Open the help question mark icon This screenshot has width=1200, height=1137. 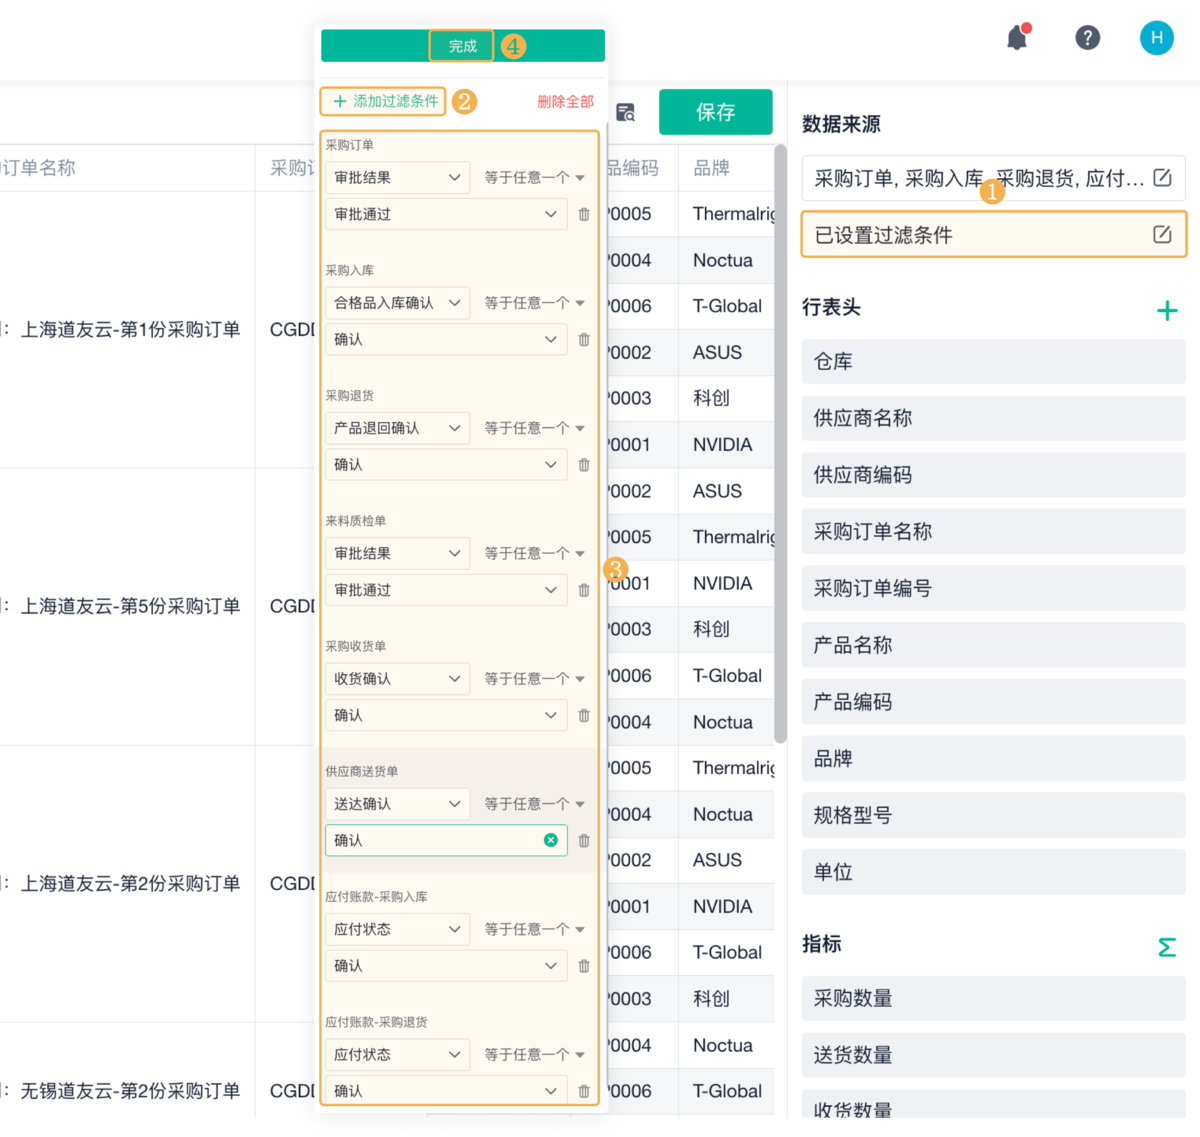1087,38
